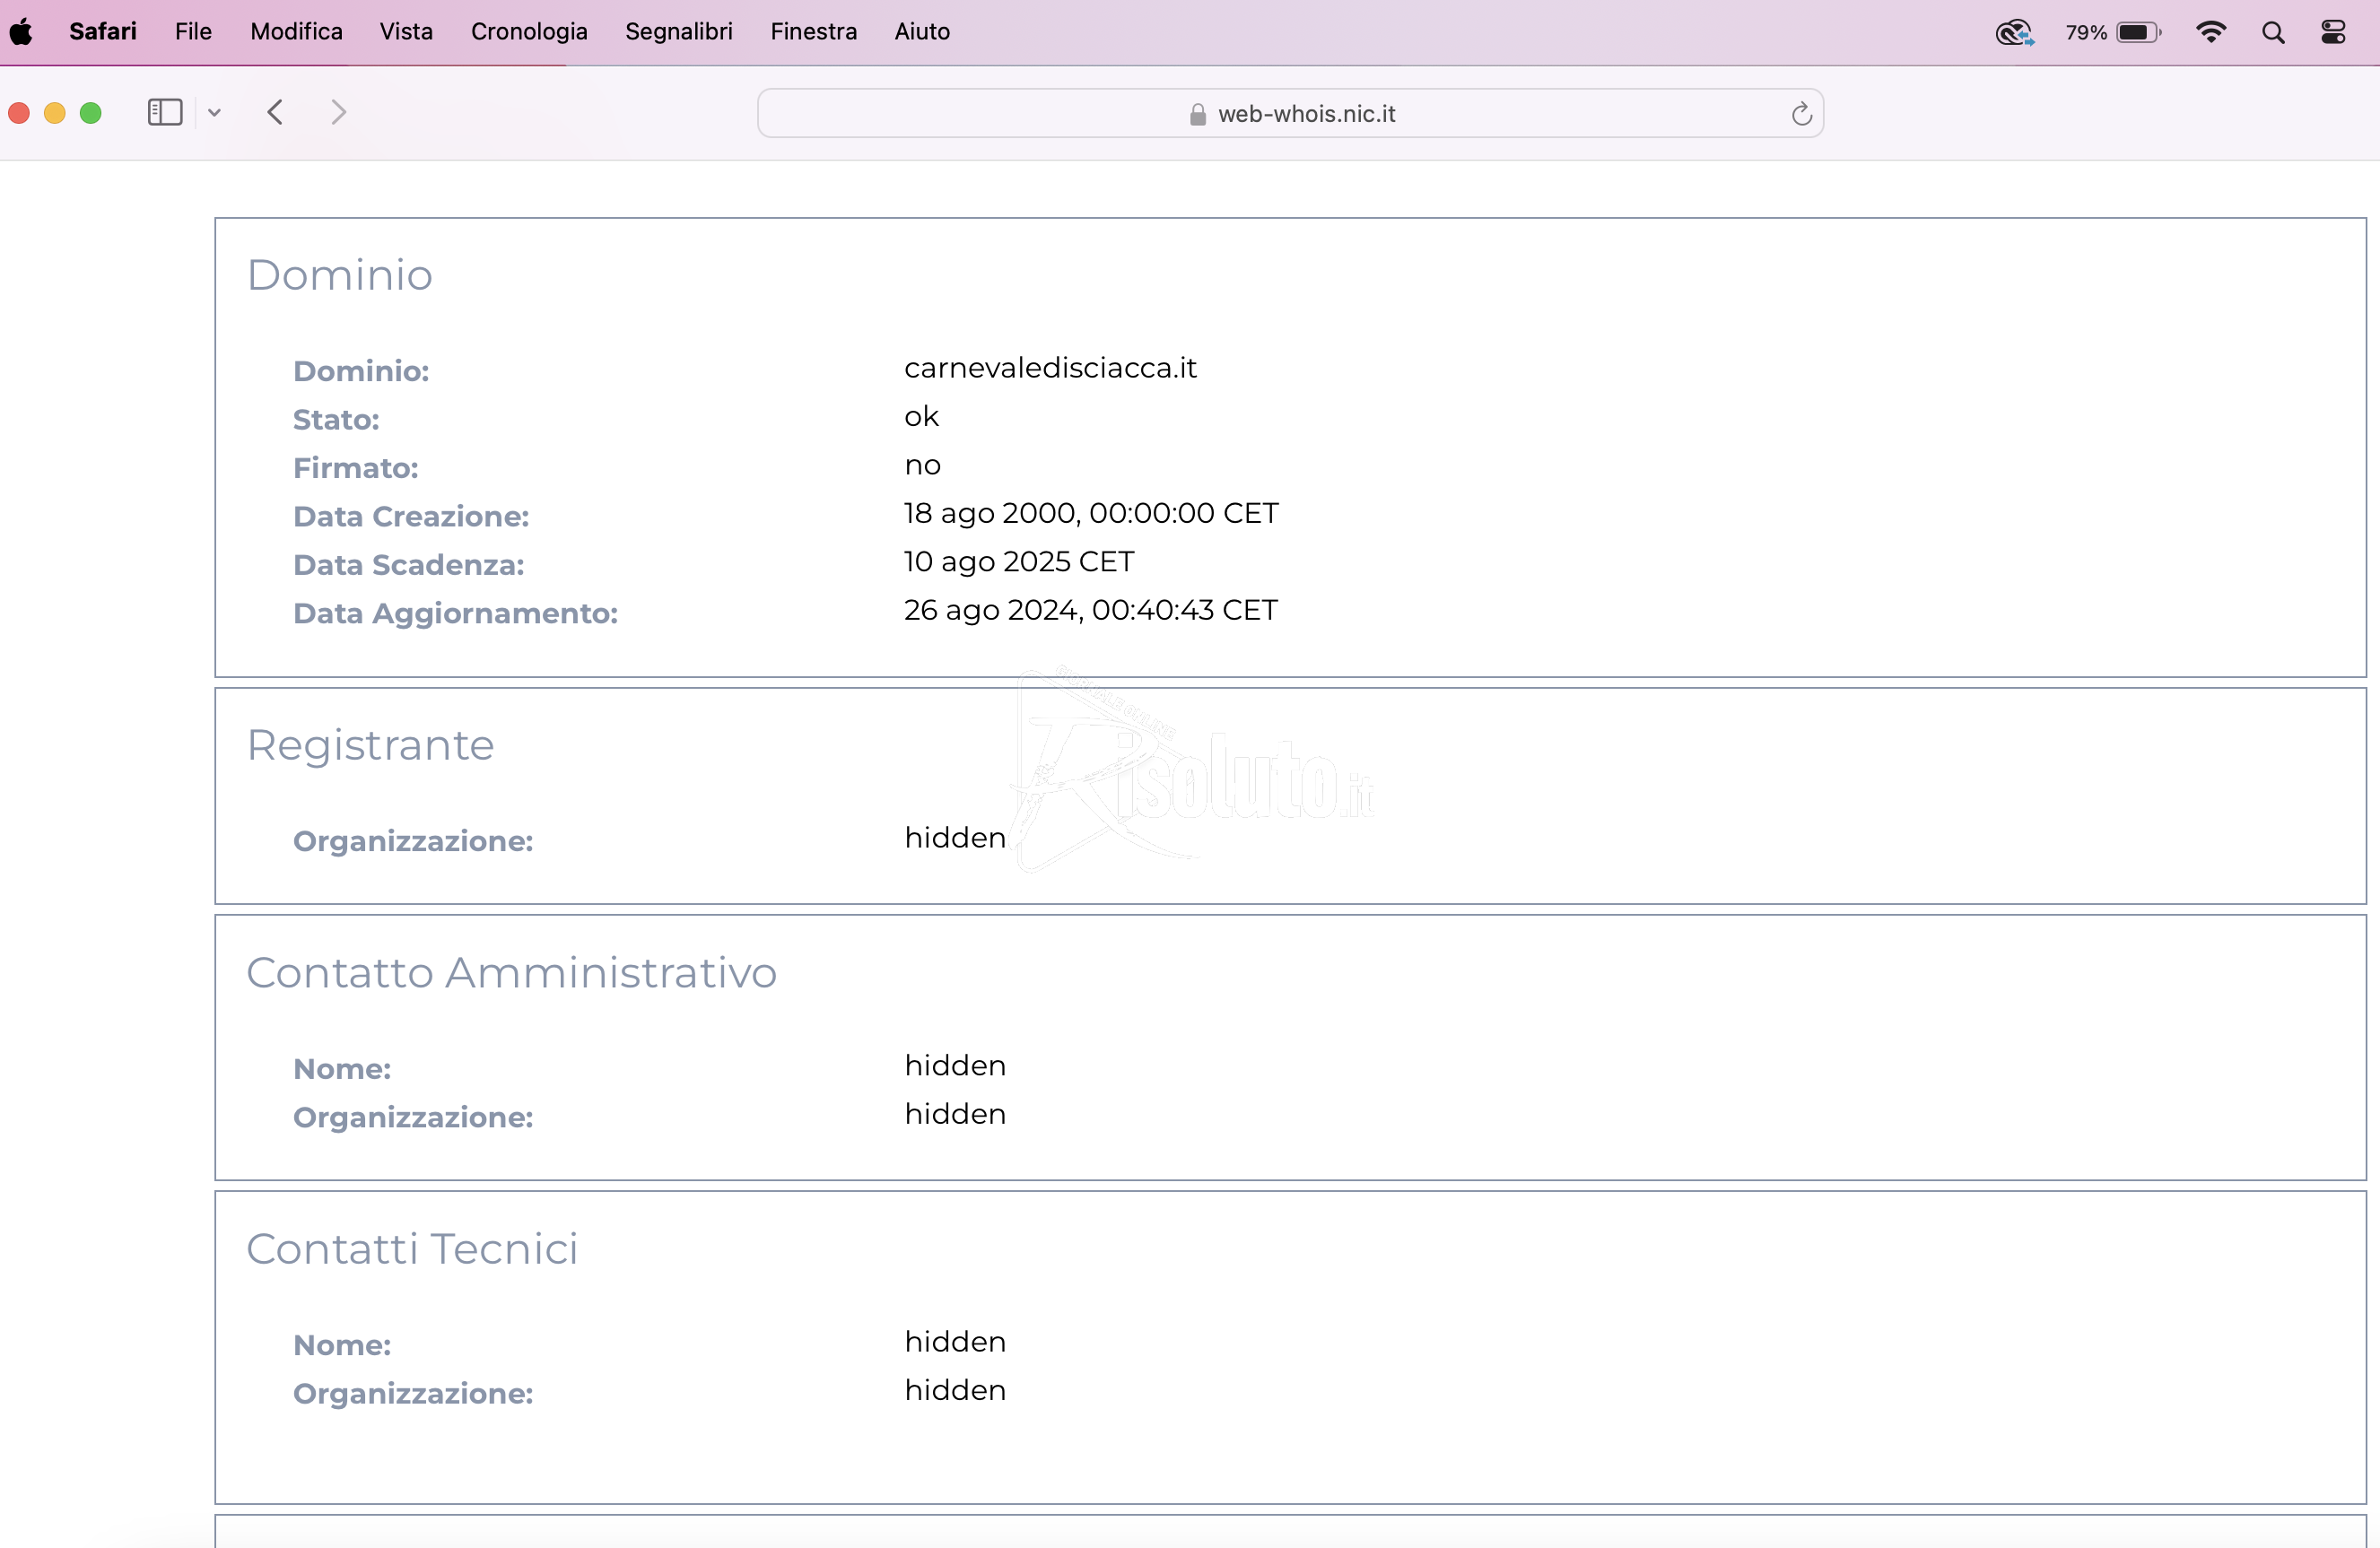The image size is (2380, 1548).
Task: Open the Apple menu
Action: point(21,32)
